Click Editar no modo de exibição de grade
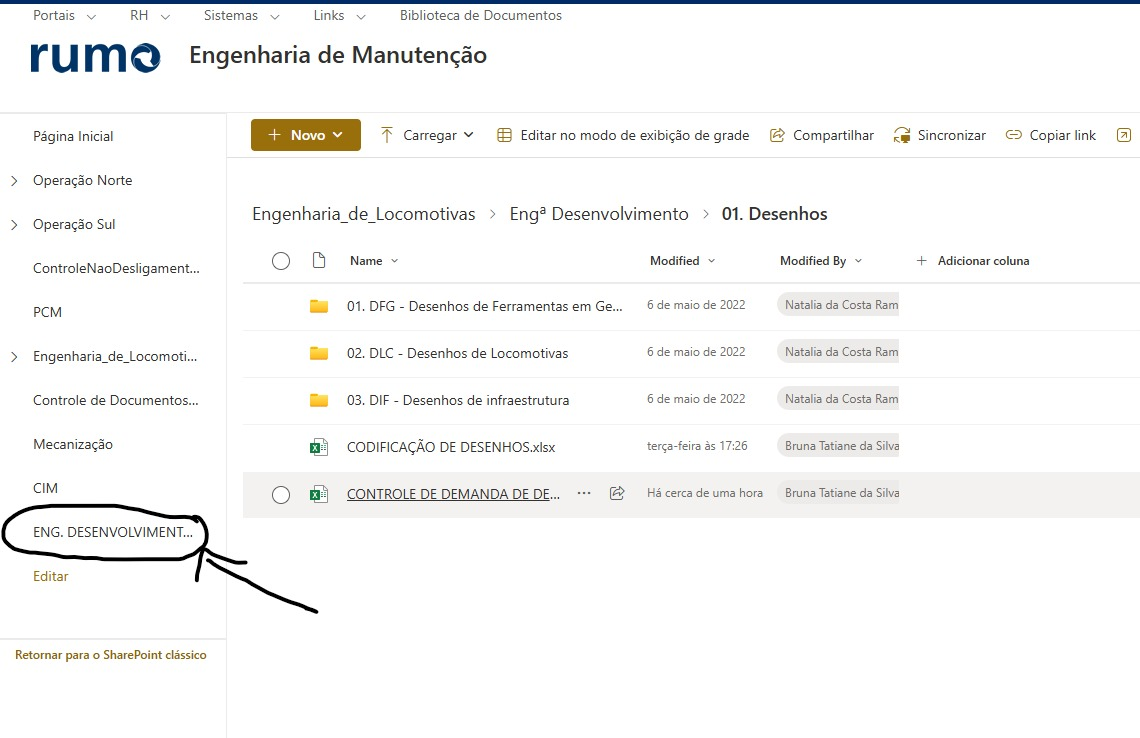Image resolution: width=1140 pixels, height=738 pixels. coord(622,135)
